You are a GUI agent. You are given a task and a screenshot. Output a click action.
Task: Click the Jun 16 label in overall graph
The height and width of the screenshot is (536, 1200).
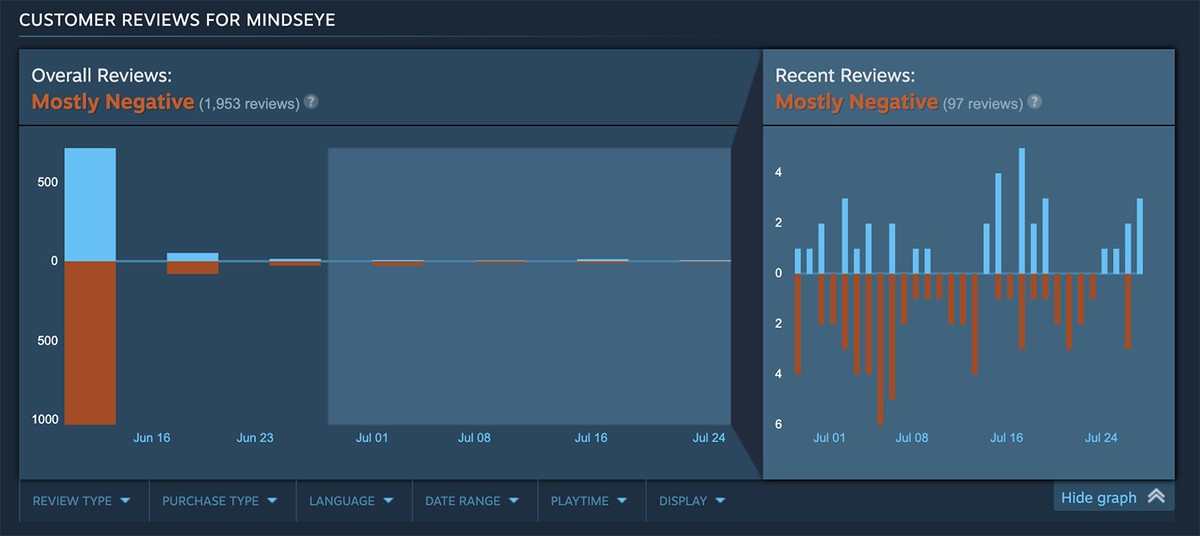(151, 438)
